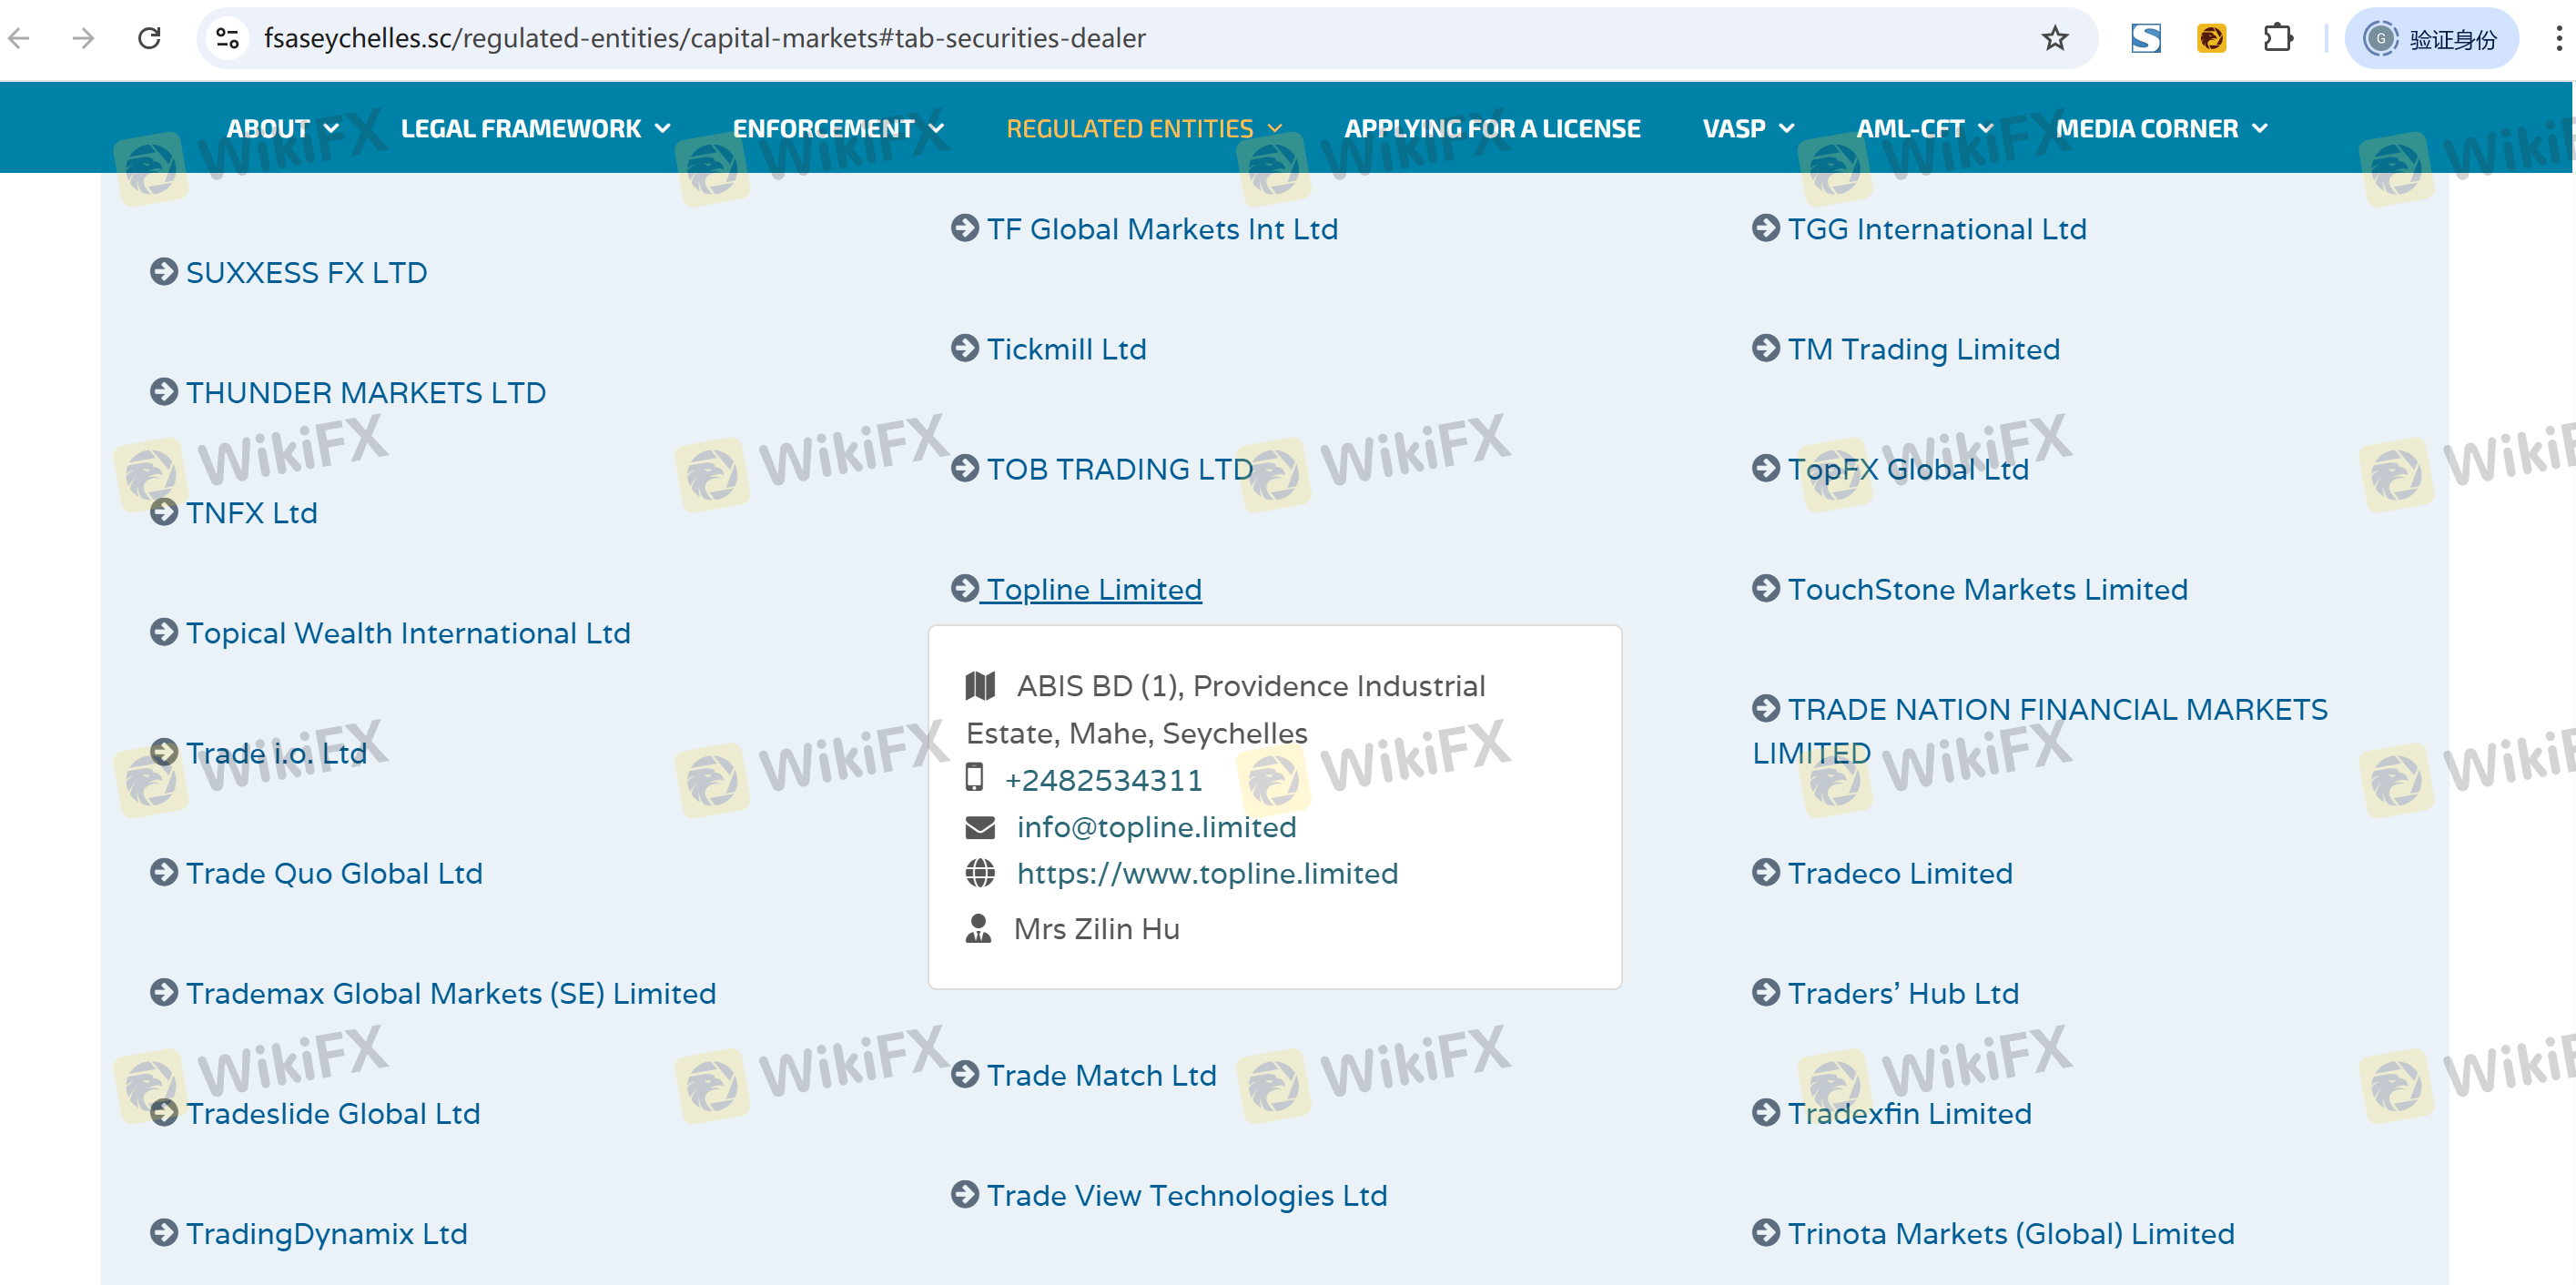Open the https://www.topline.limited link
The height and width of the screenshot is (1285, 2576).
tap(1207, 873)
